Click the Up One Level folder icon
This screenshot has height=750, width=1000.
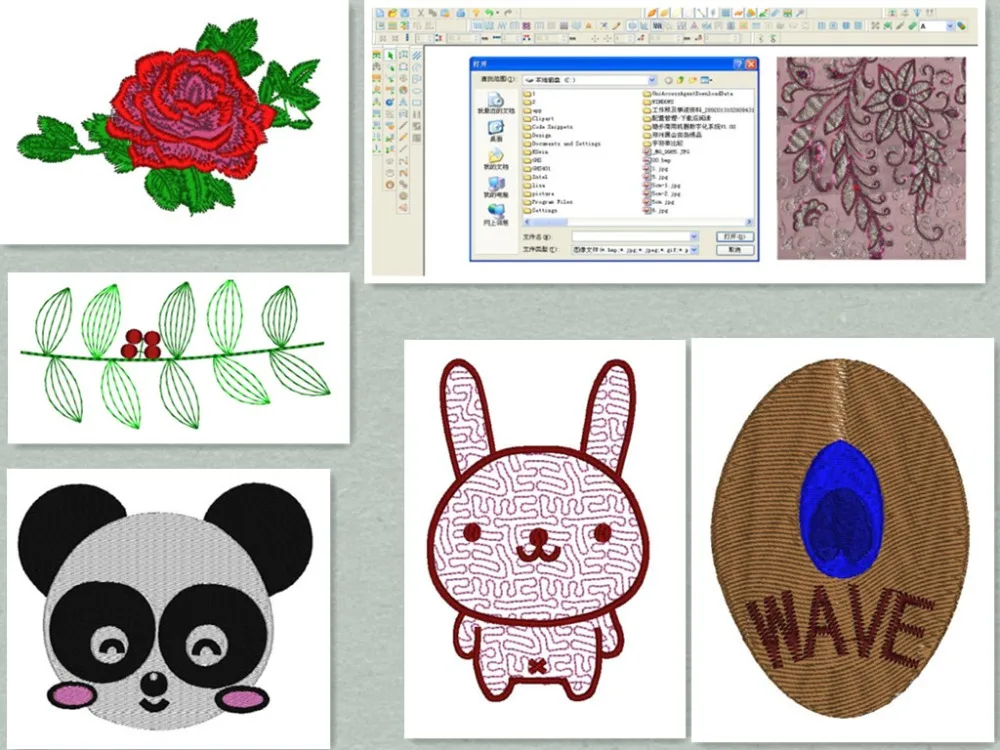pyautogui.click(x=680, y=80)
